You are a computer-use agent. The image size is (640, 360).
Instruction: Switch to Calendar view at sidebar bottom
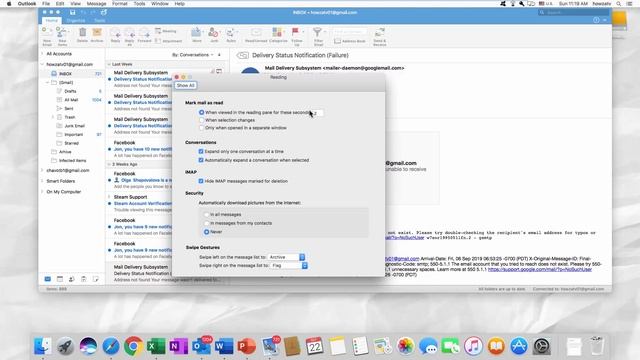(x=60, y=279)
